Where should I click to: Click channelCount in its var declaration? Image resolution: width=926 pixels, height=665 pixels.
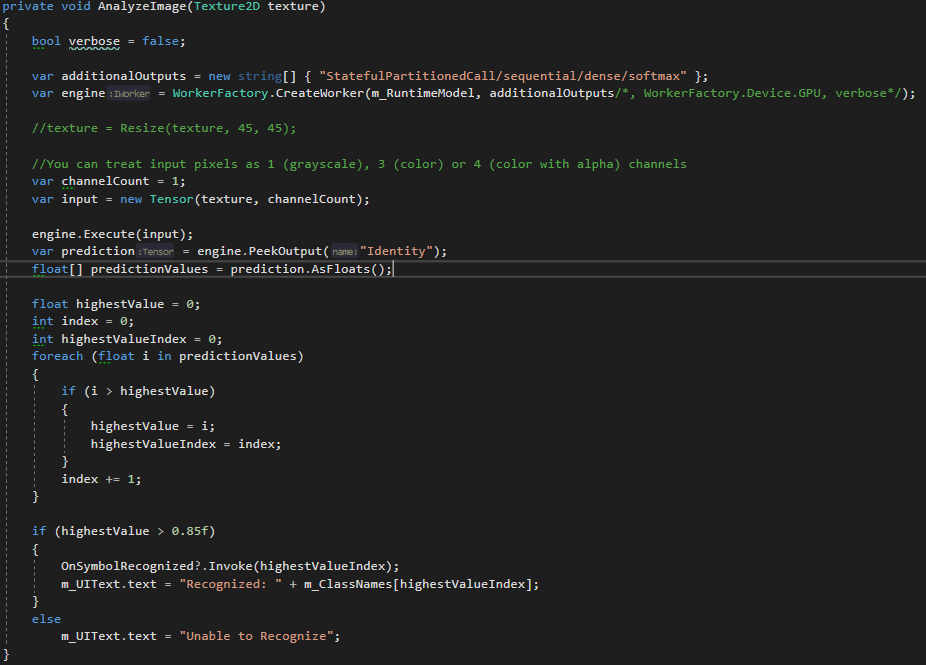(x=105, y=181)
